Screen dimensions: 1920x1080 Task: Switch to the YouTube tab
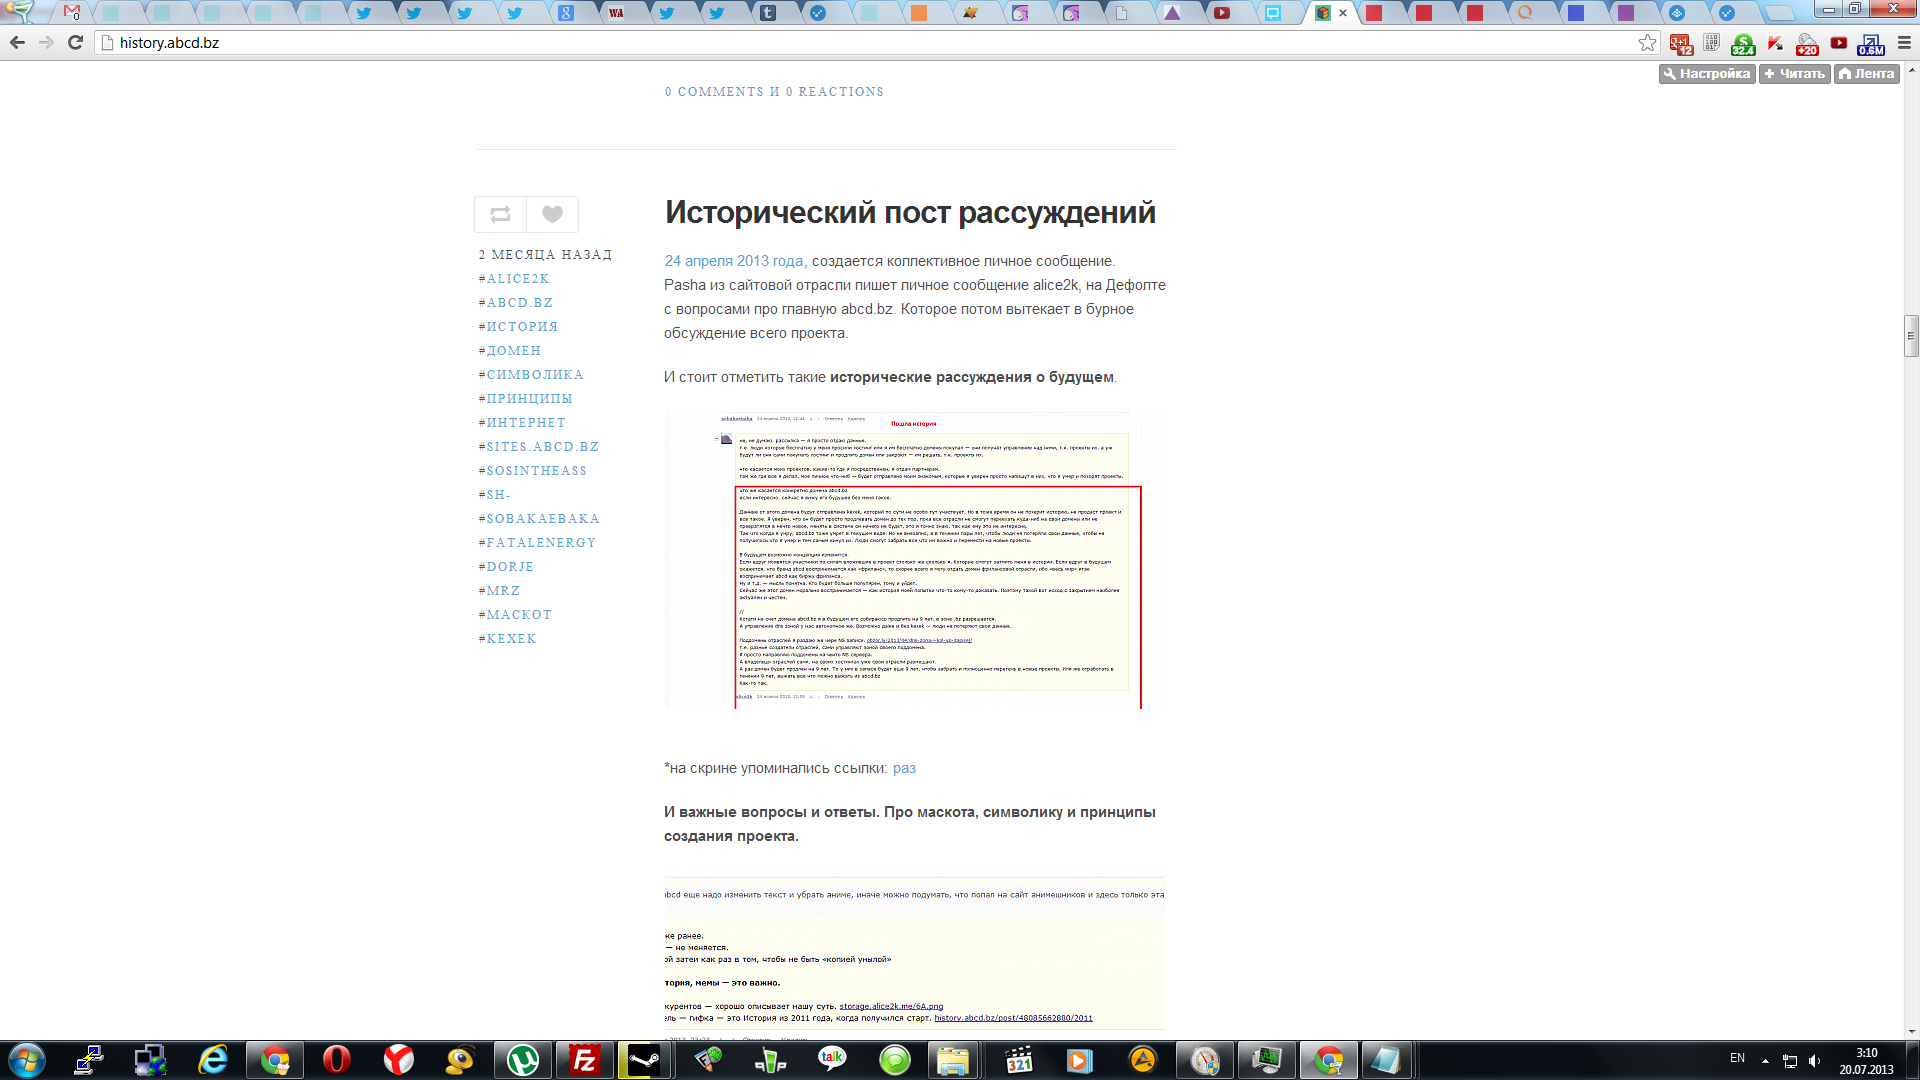pyautogui.click(x=1221, y=13)
